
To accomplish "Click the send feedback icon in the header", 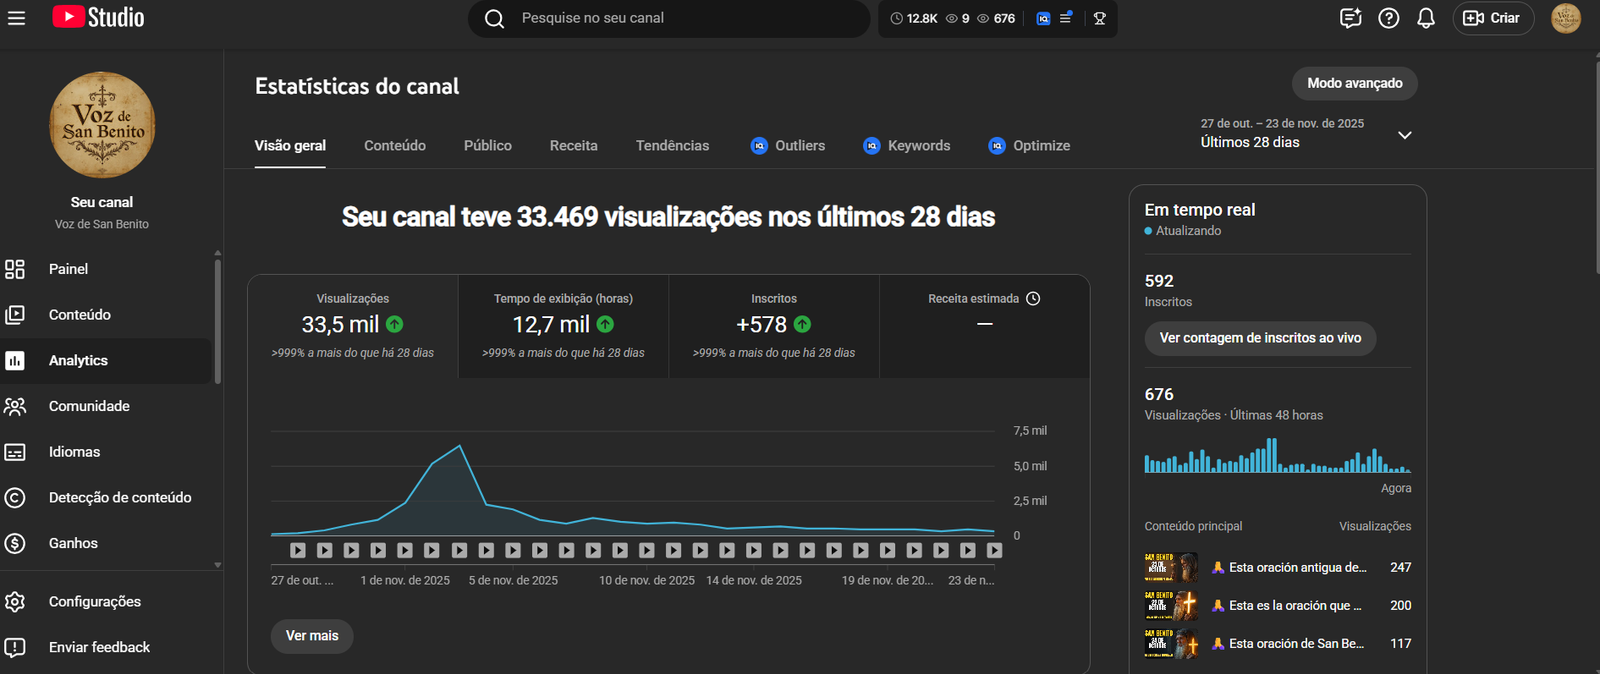I will (1350, 18).
